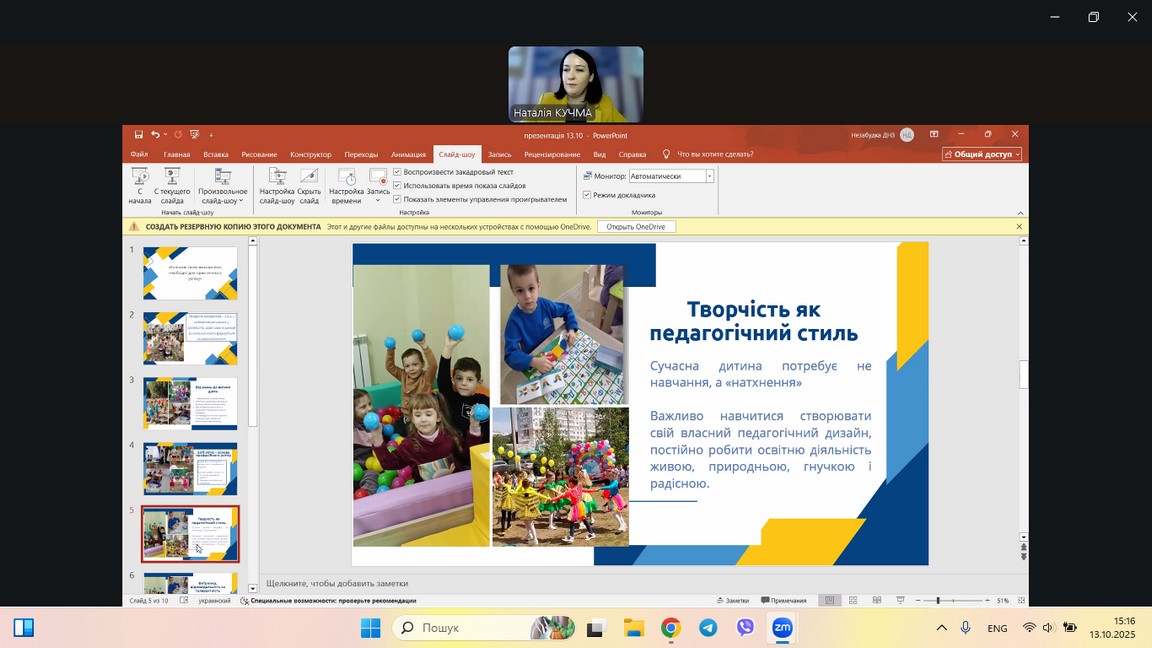
Task: Open the Произвольное слайд-шоу dropdown
Action: tap(222, 187)
